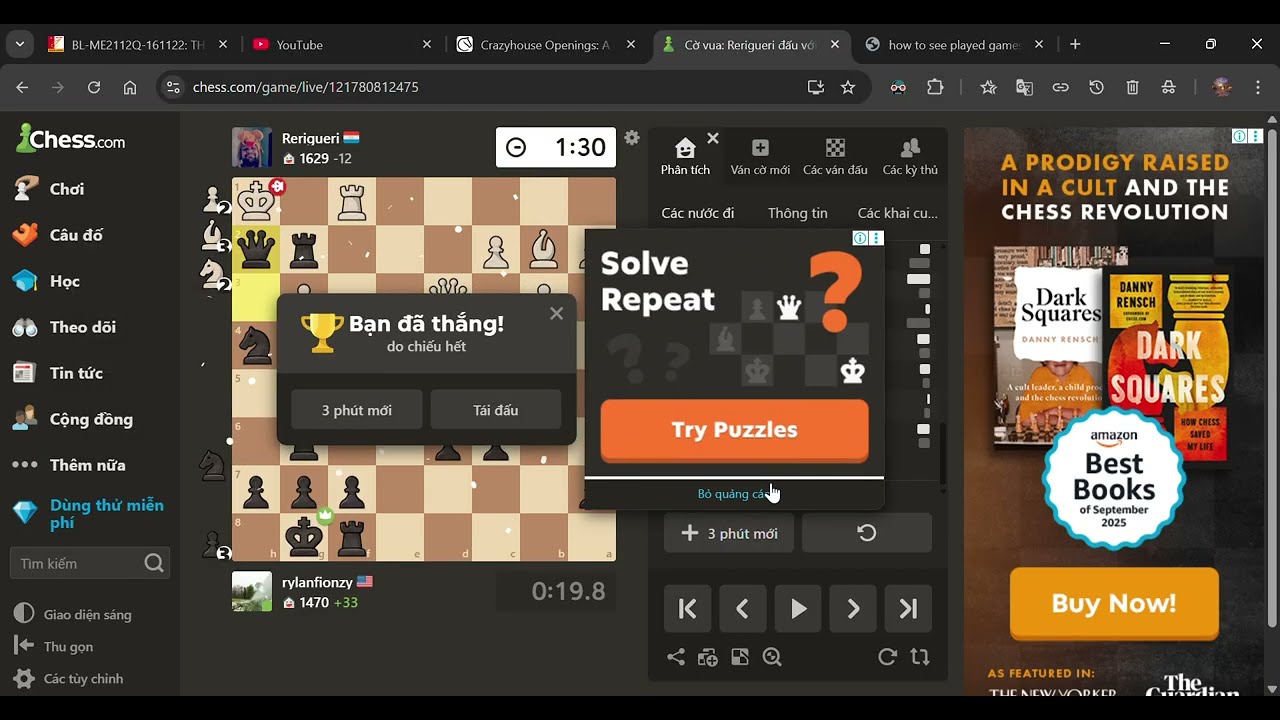The height and width of the screenshot is (720, 1280).
Task: Click the translate extension icon
Action: tap(1024, 87)
